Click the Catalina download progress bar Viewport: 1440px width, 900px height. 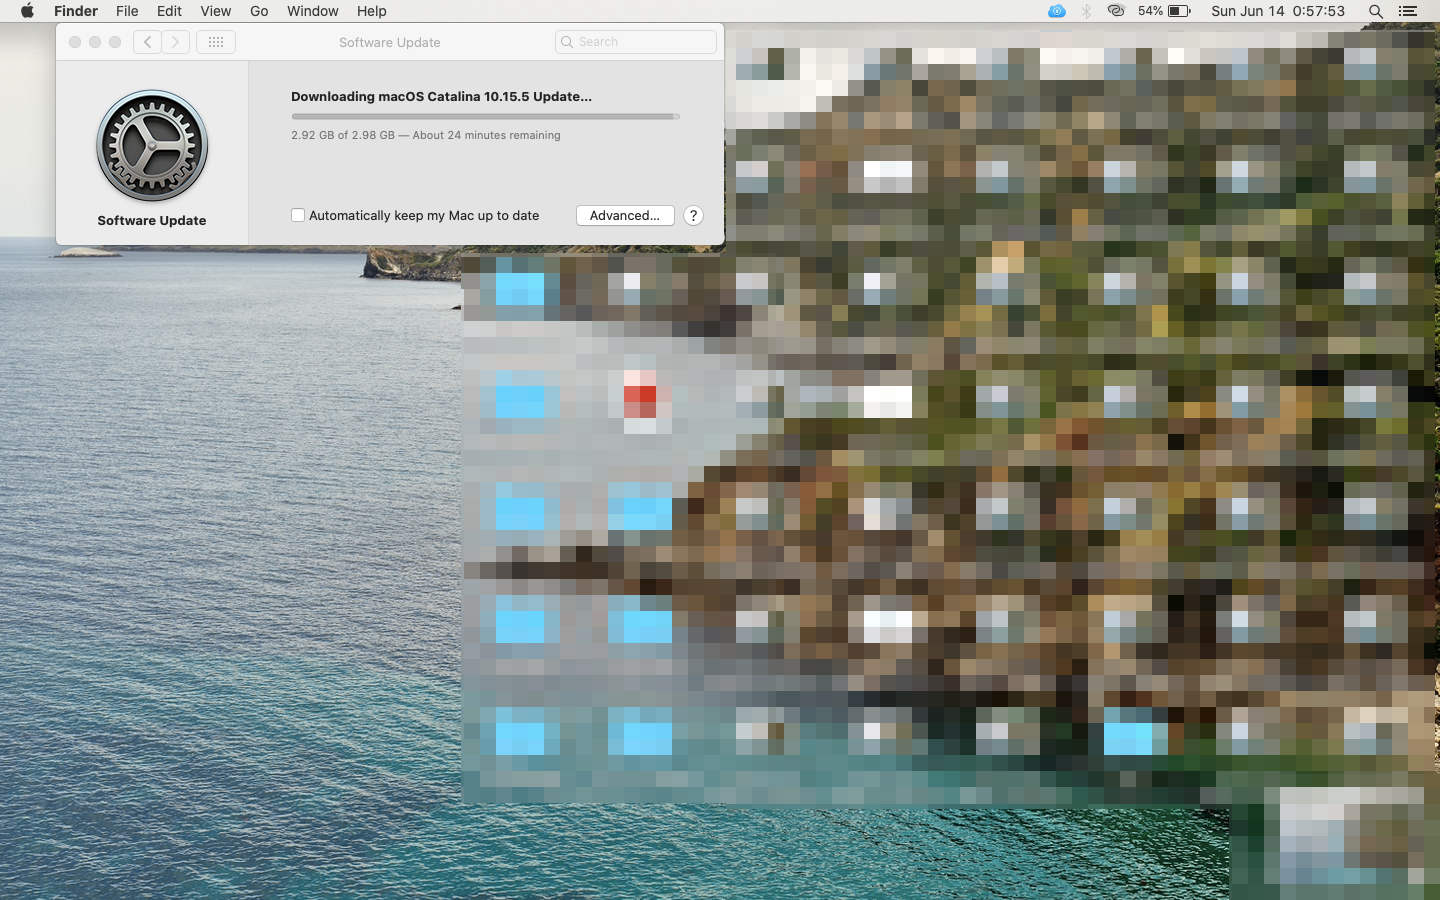coord(485,116)
